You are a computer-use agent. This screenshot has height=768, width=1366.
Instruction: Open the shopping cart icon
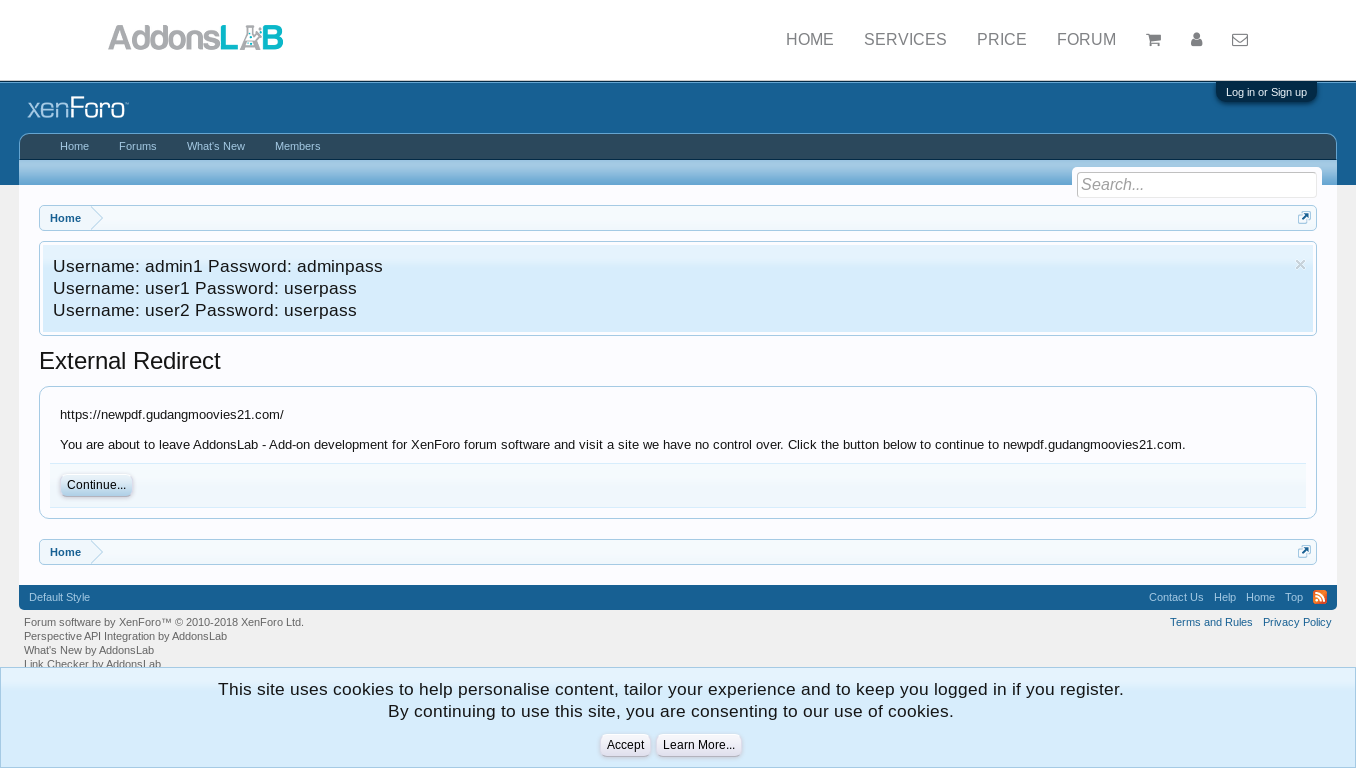(x=1153, y=40)
